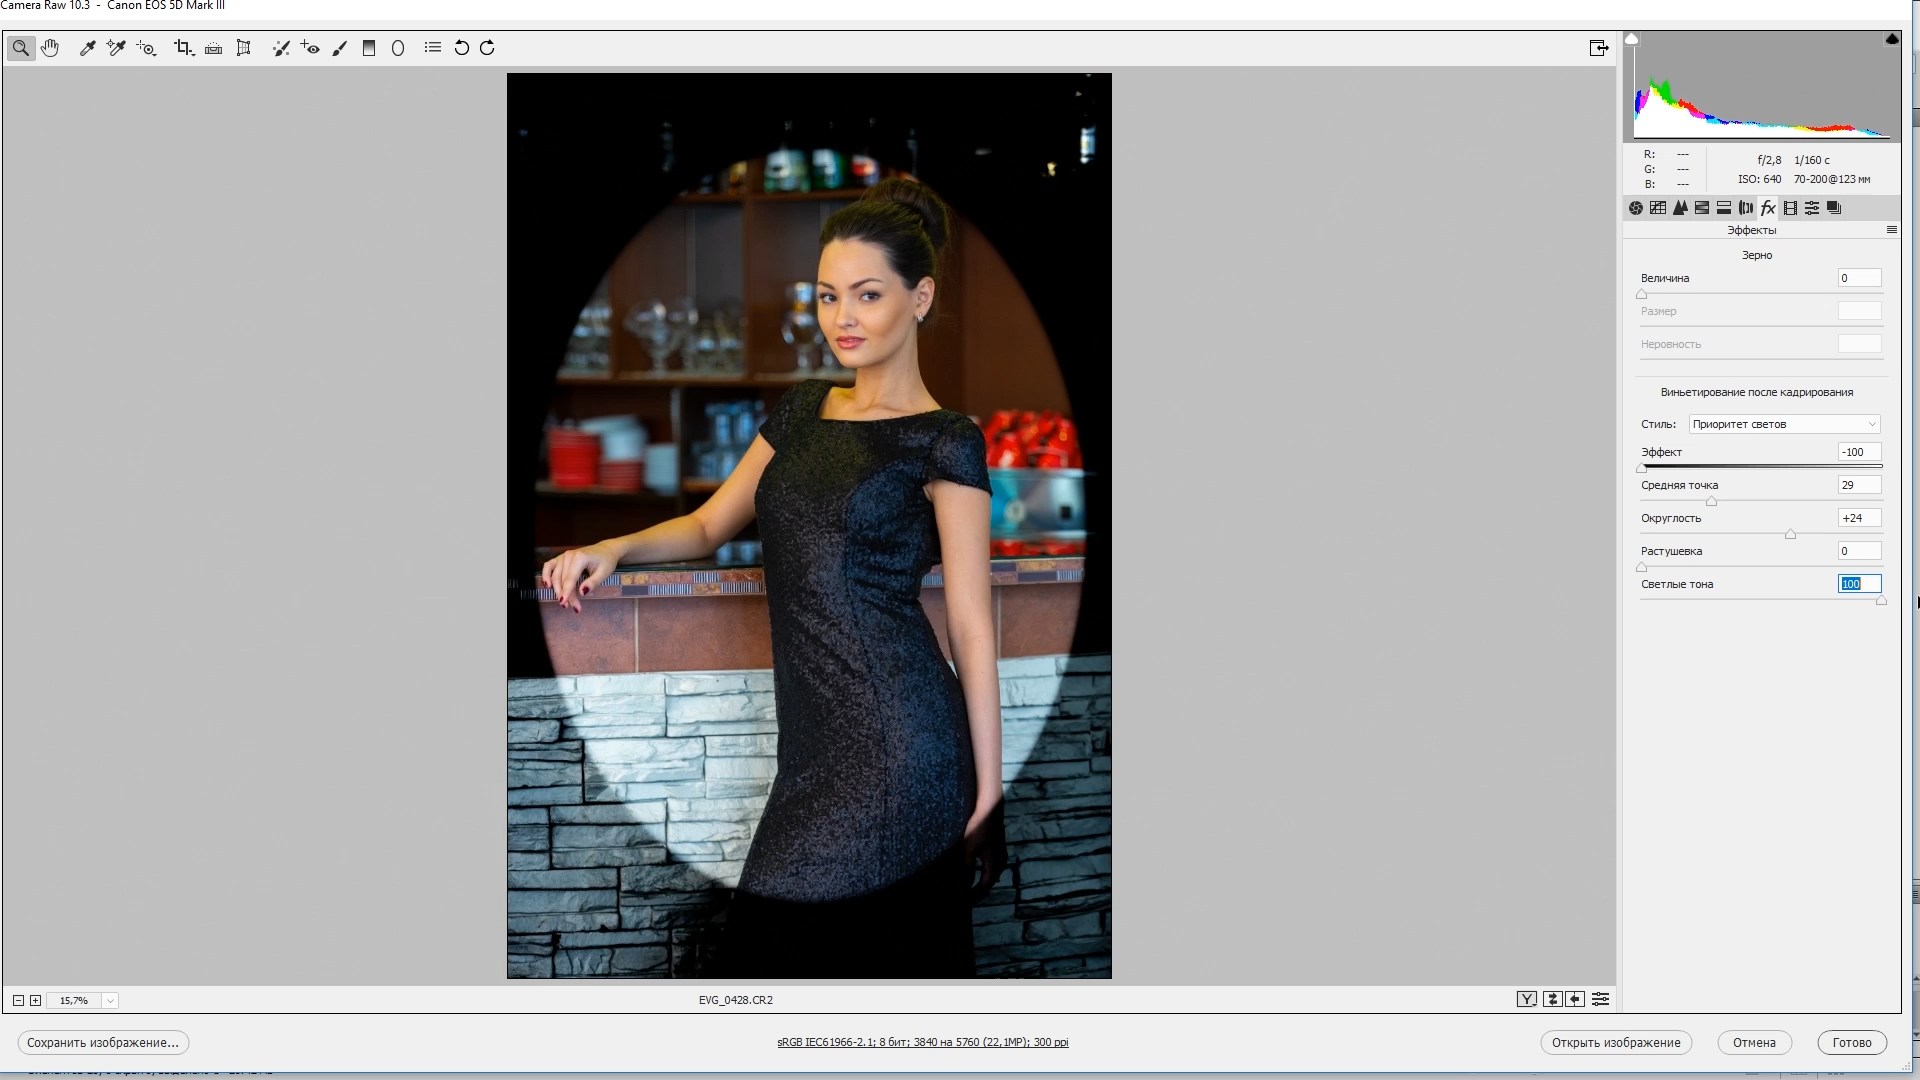Open the Эффекты panel flyout menu
Image resolution: width=1920 pixels, height=1080 pixels.
[1891, 230]
